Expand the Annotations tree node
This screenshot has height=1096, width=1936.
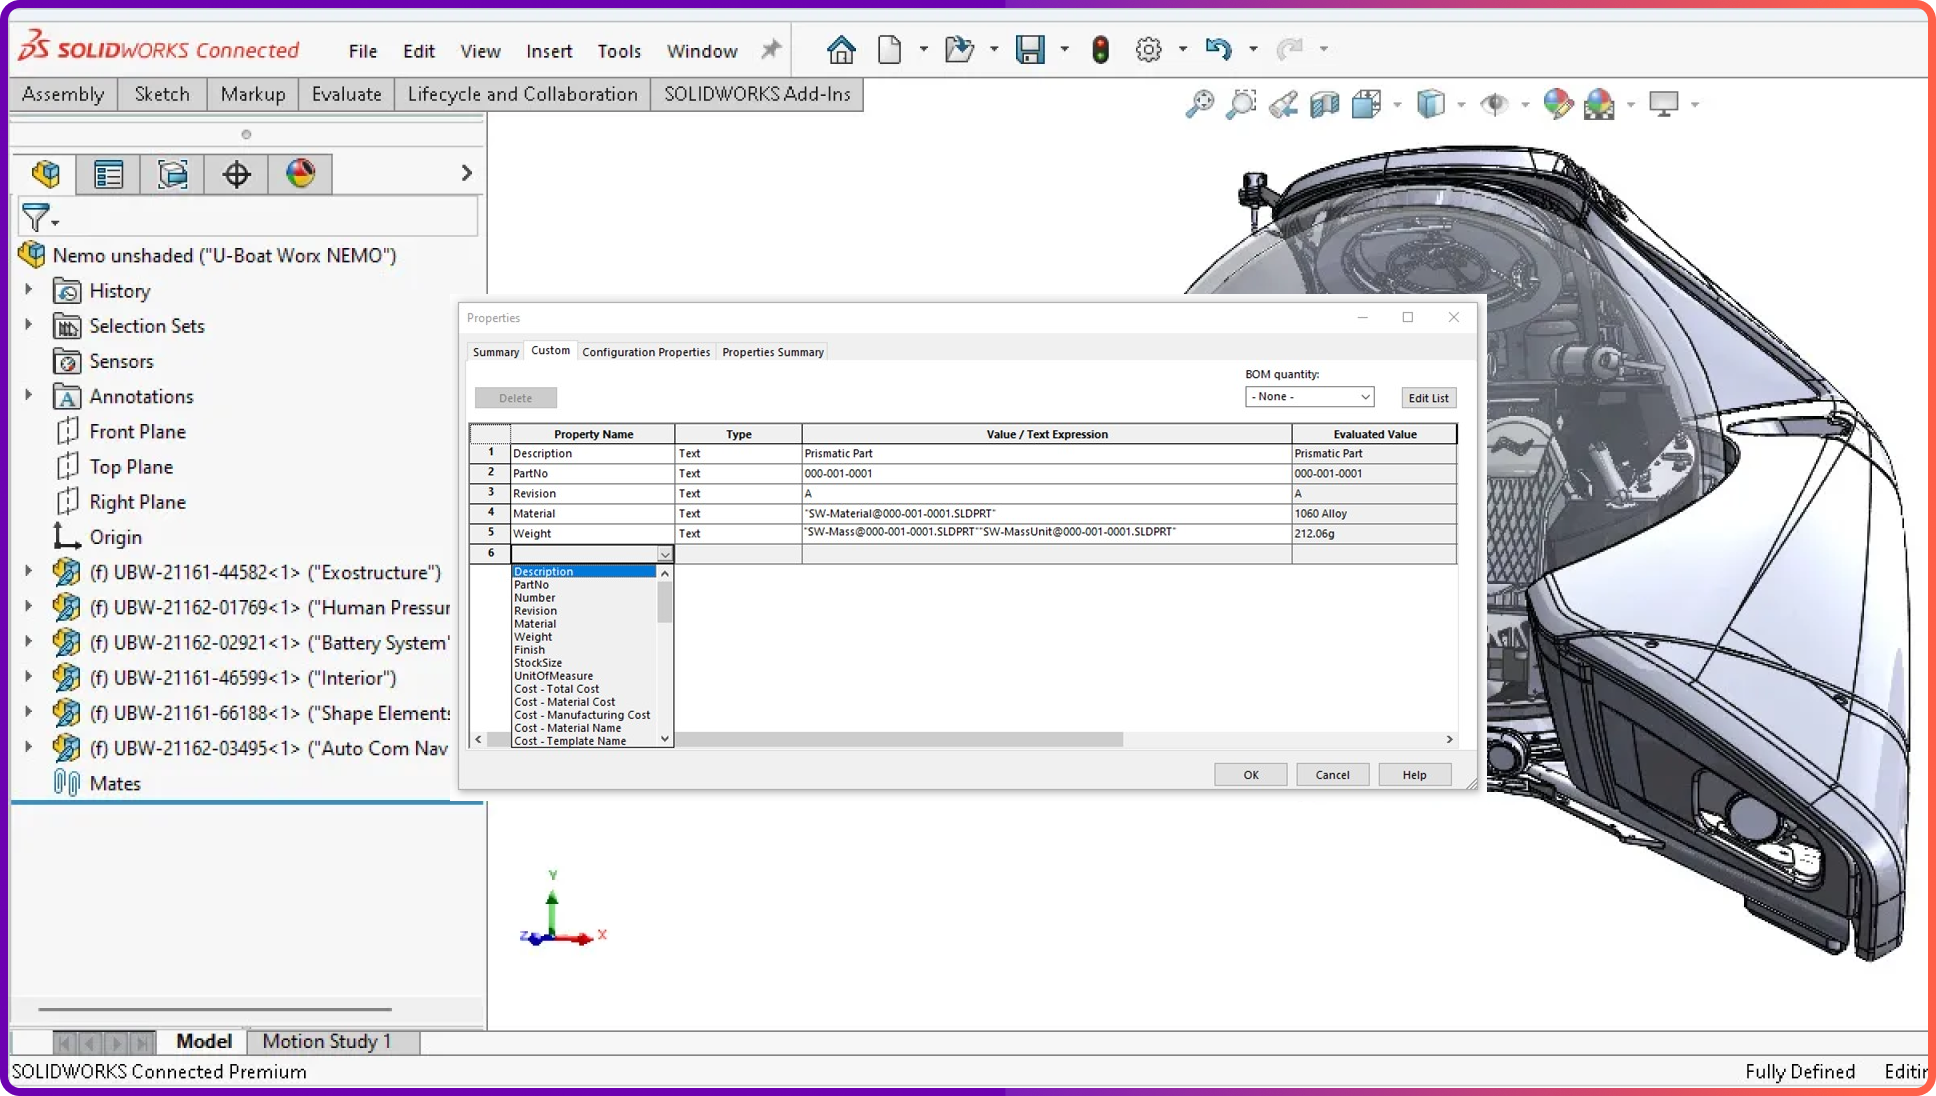28,395
